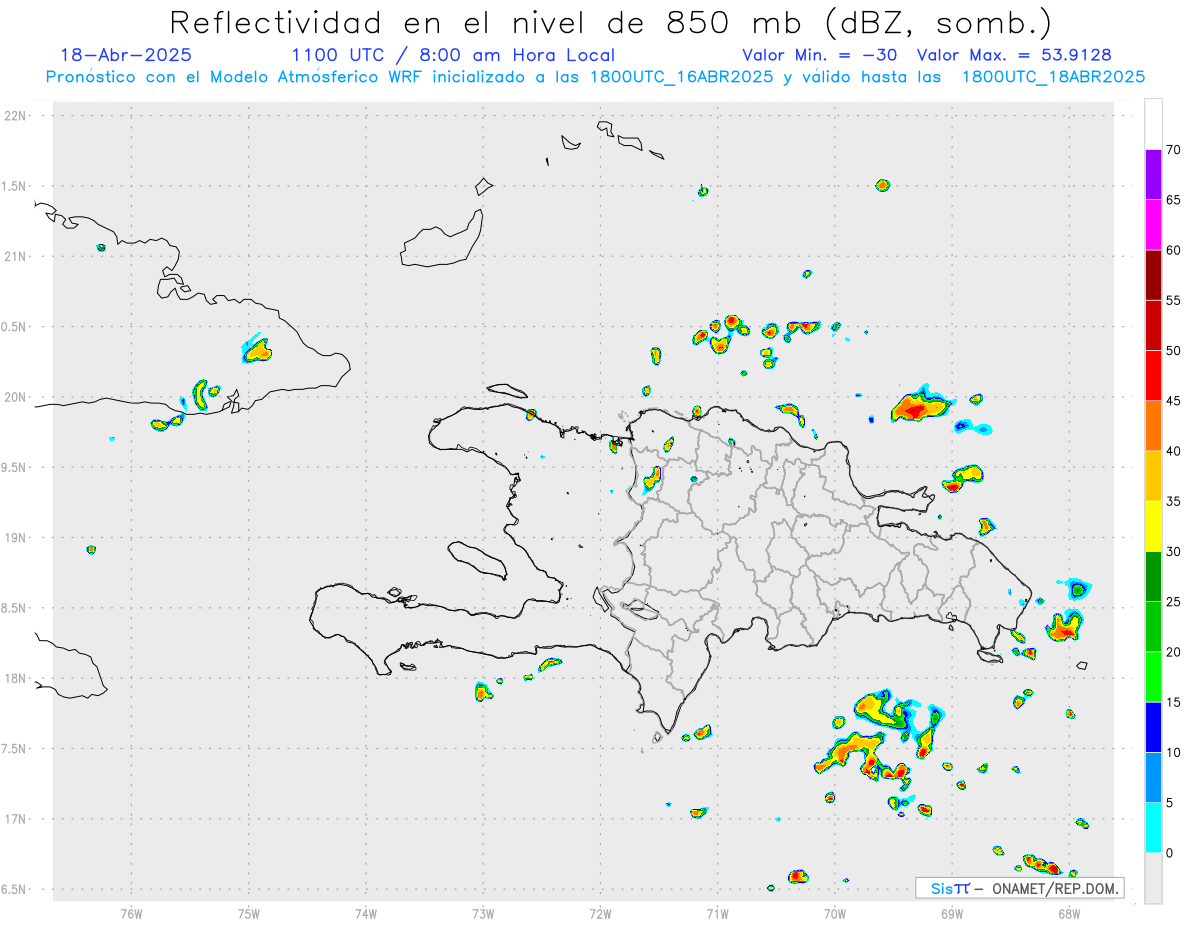Click the 20N latitude axis label
The width and height of the screenshot is (1200, 927).
click(x=17, y=397)
